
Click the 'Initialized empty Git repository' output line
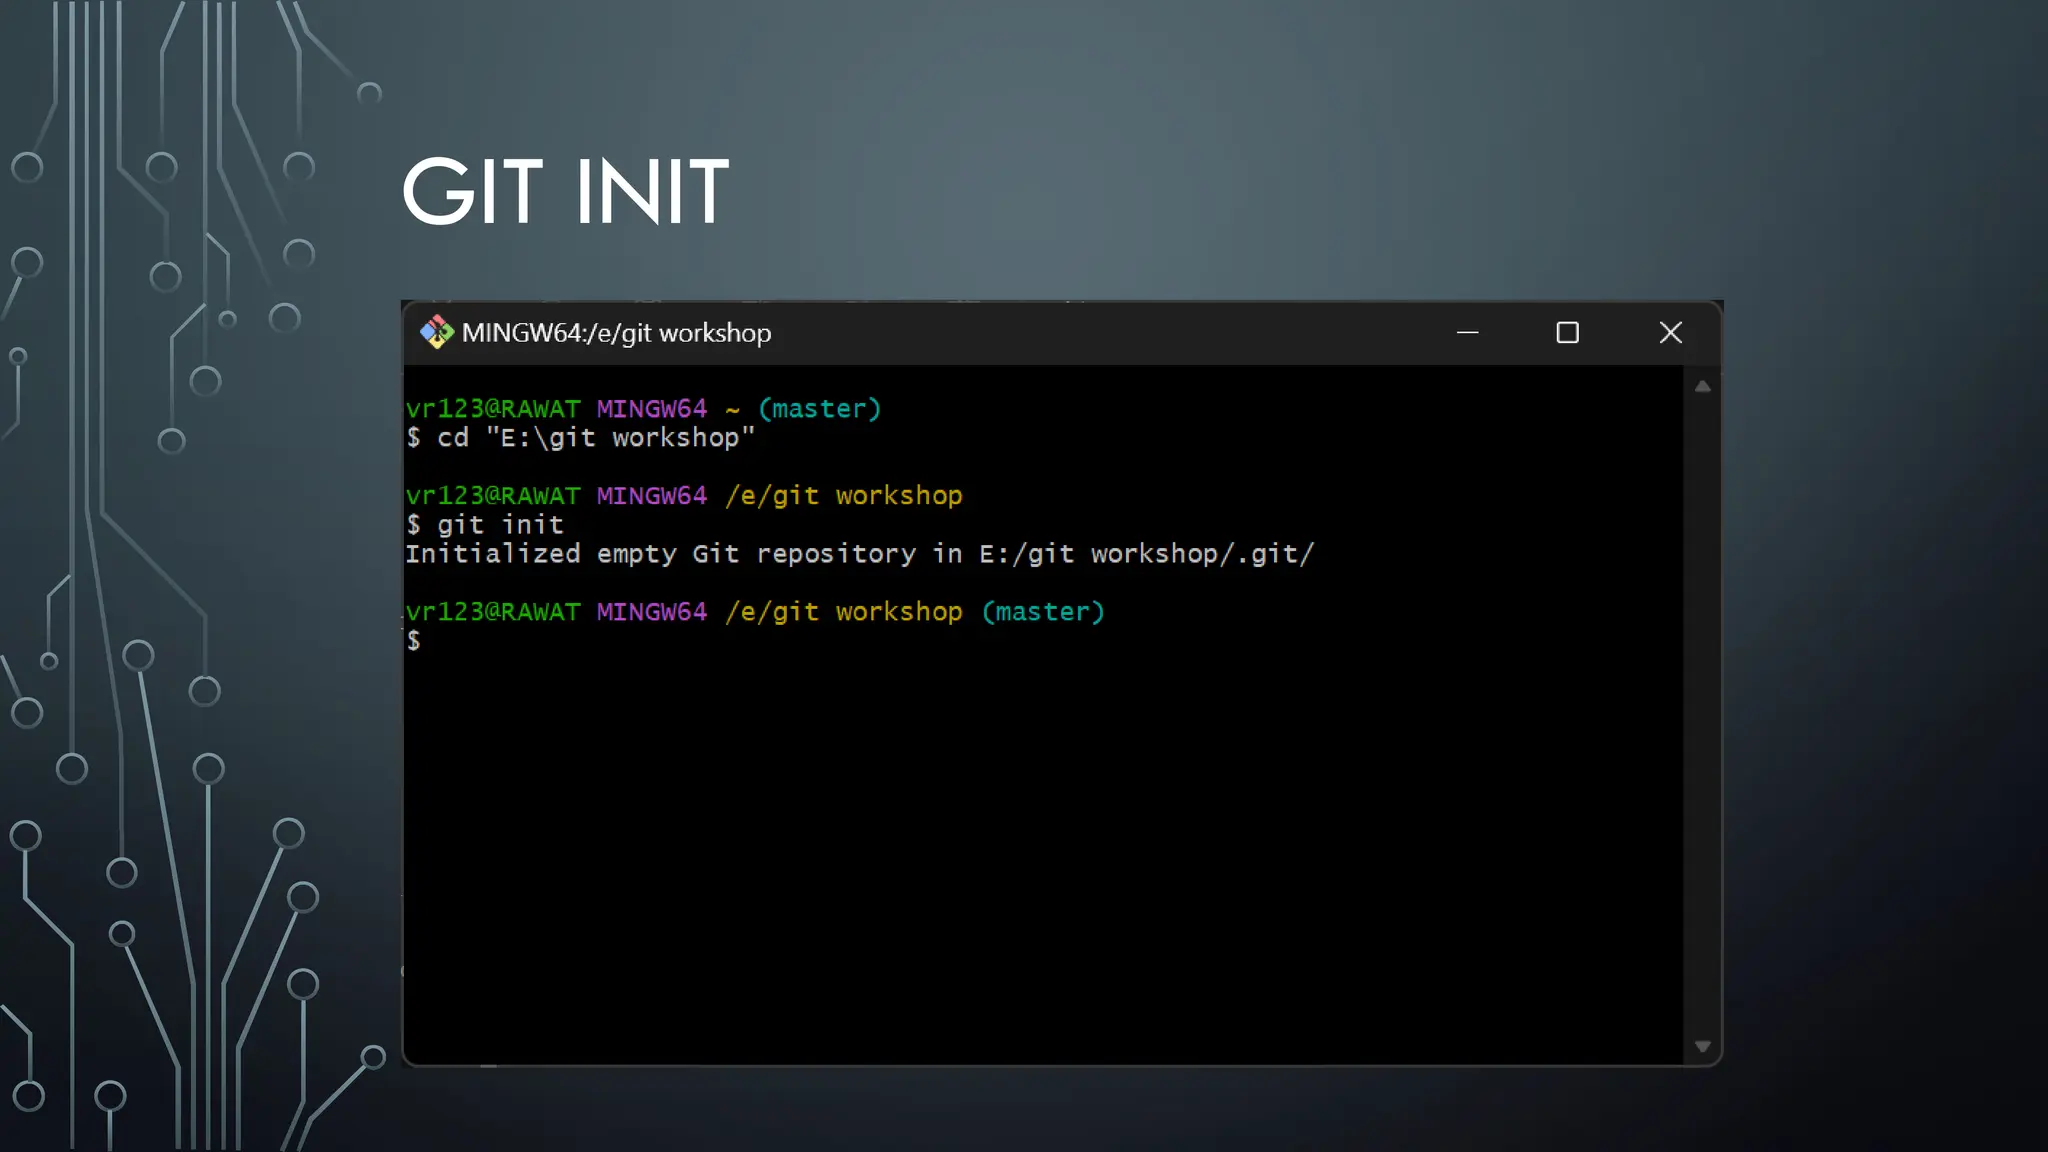(860, 554)
